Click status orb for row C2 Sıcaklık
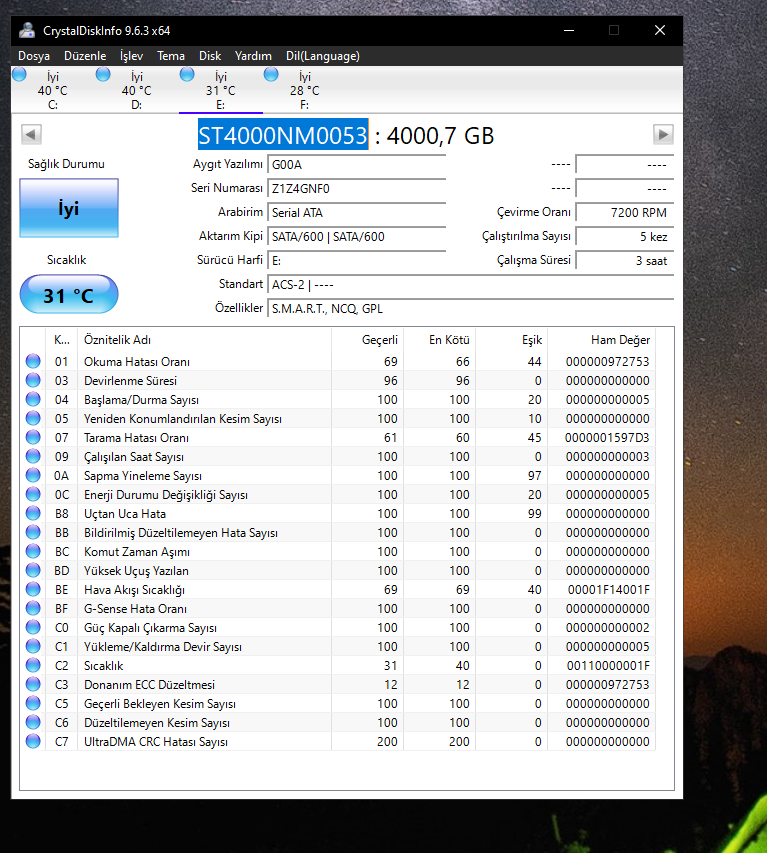This screenshot has height=853, width=767. [x=33, y=665]
